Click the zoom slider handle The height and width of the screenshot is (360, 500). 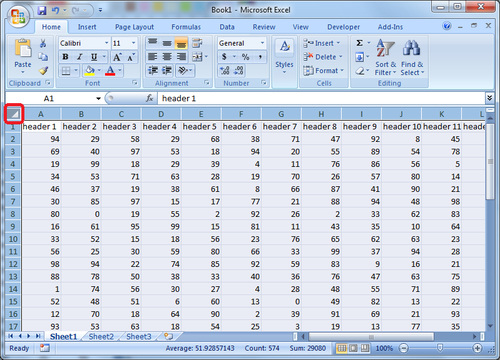pyautogui.click(x=440, y=348)
